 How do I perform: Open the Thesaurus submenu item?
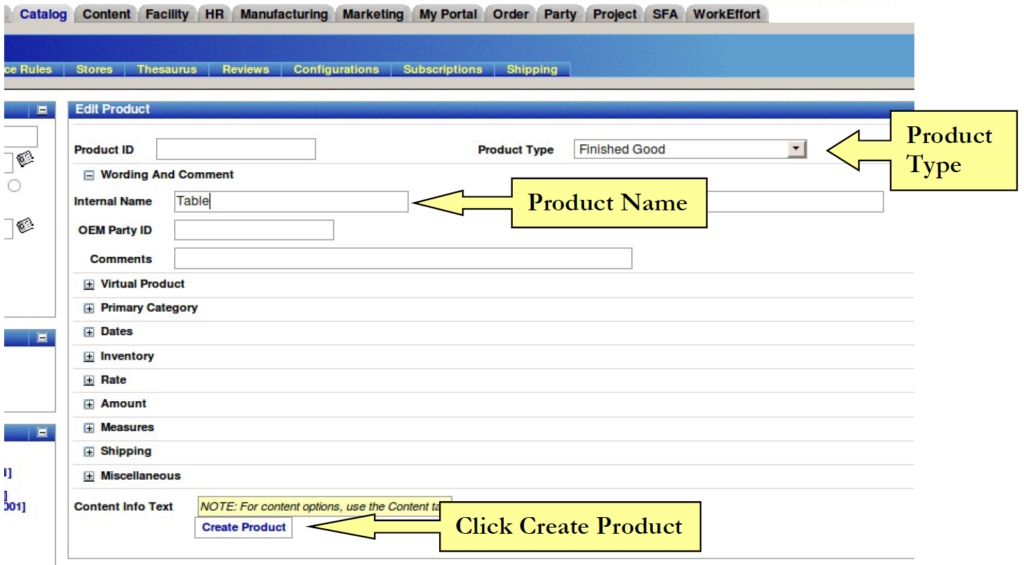click(167, 69)
